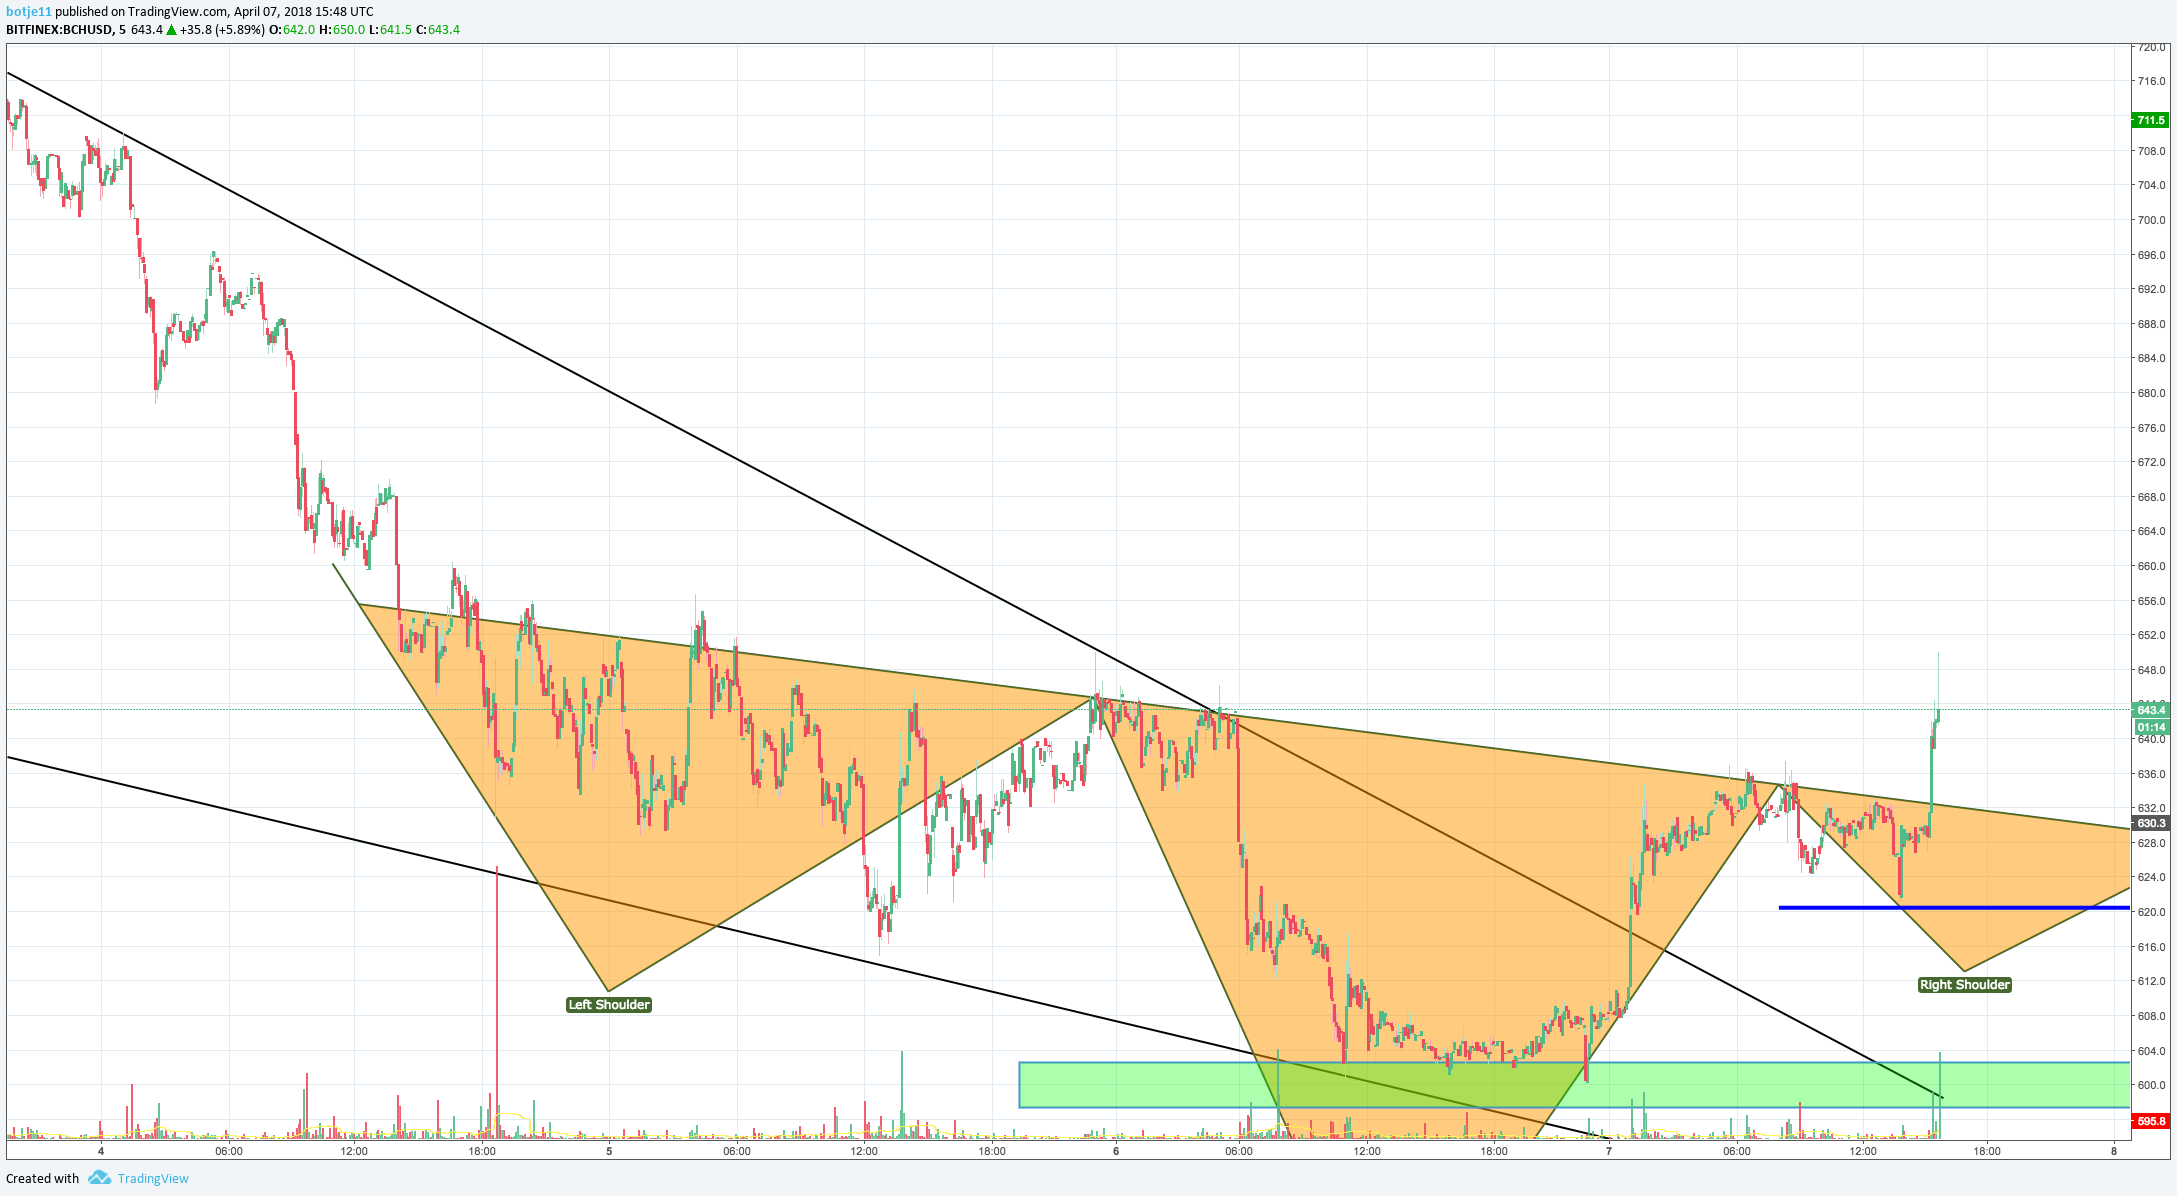This screenshot has width=2177, height=1196.
Task: Click date label 6 on time axis
Action: [x=1116, y=1151]
